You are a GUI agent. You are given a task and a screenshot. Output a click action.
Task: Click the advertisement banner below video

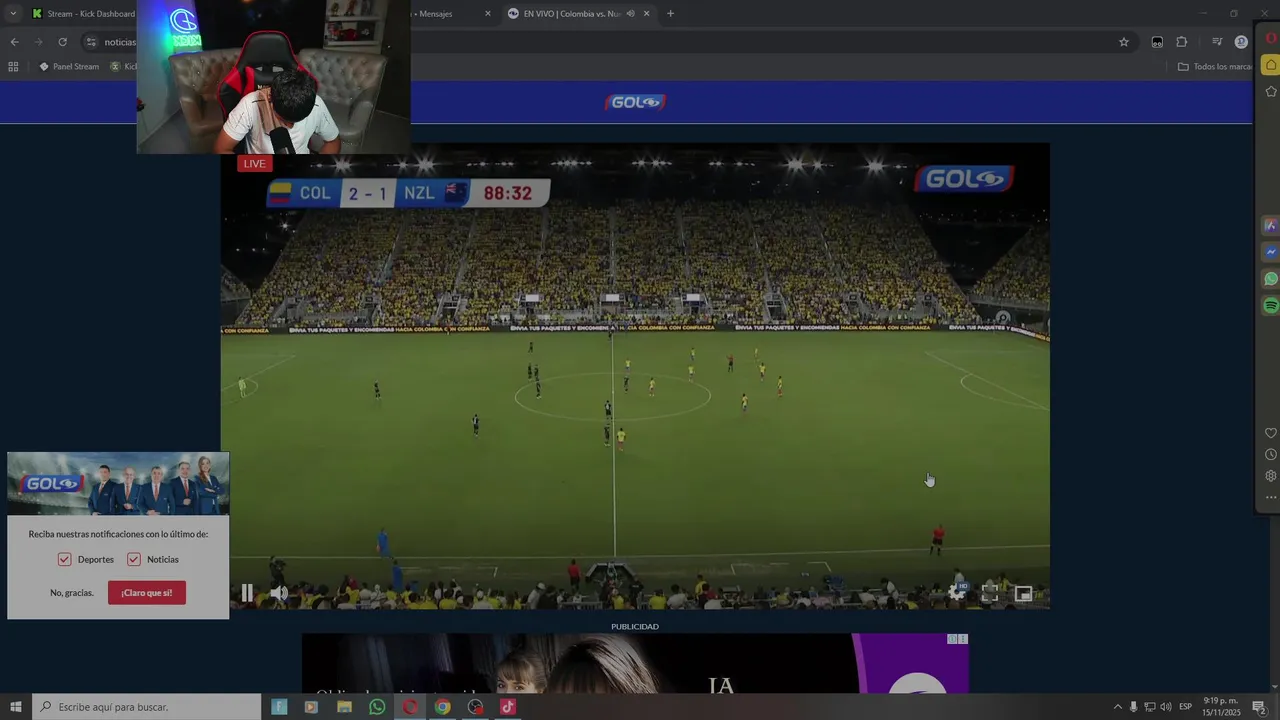point(635,663)
